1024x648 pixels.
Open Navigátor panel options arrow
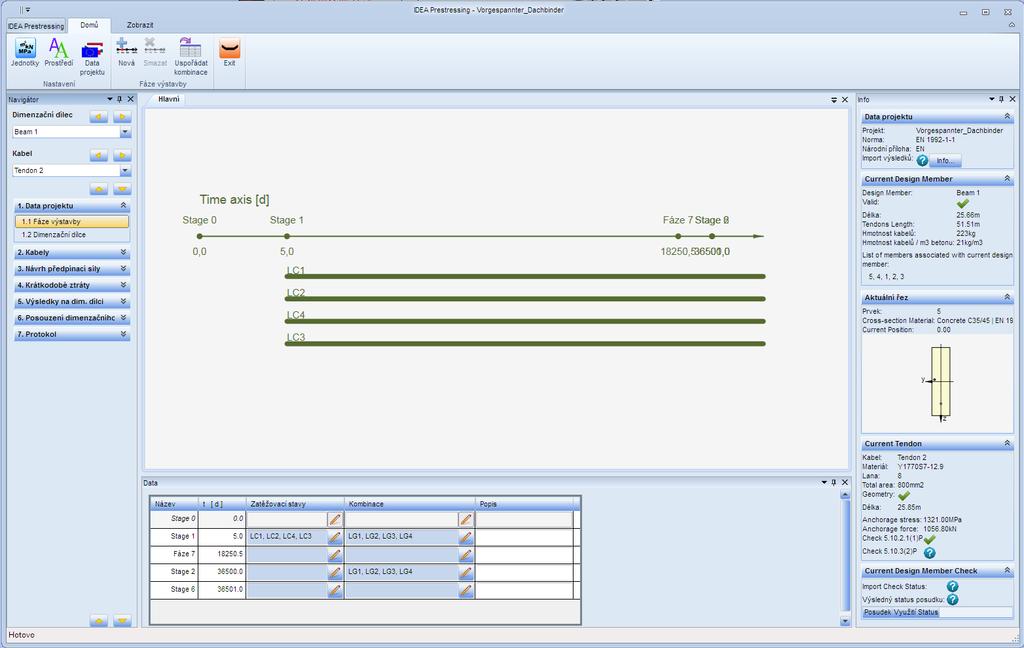[110, 99]
